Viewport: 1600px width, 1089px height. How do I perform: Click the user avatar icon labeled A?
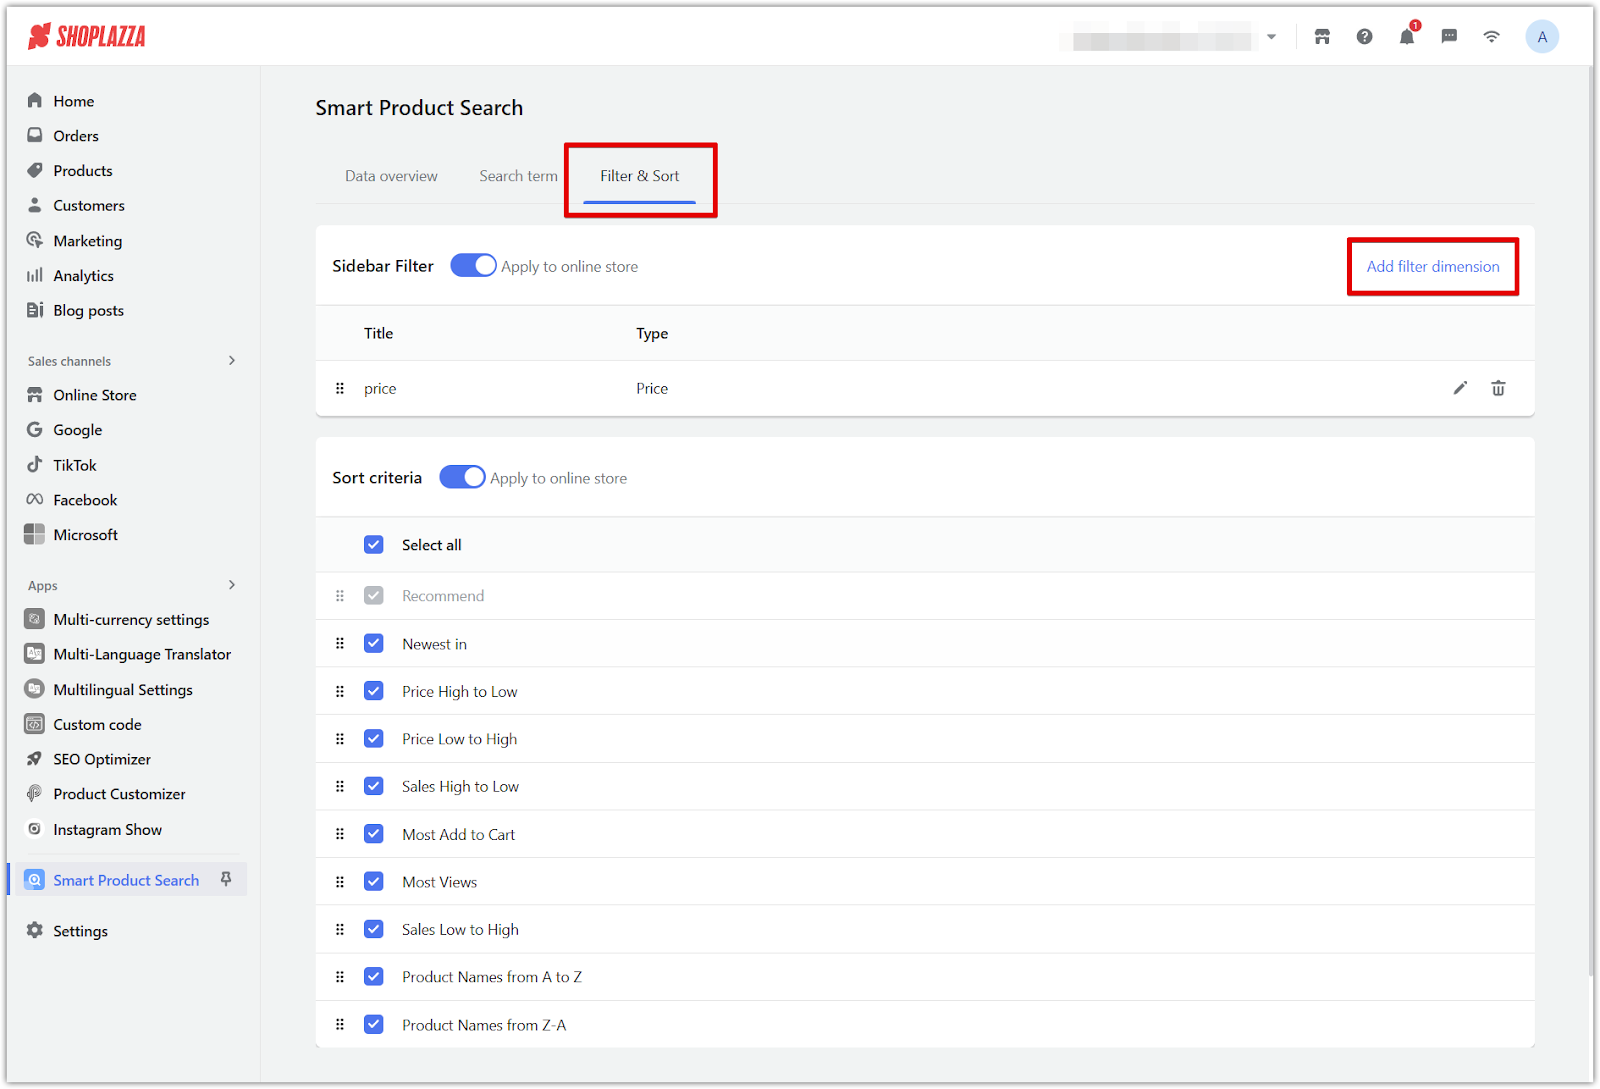click(x=1541, y=37)
